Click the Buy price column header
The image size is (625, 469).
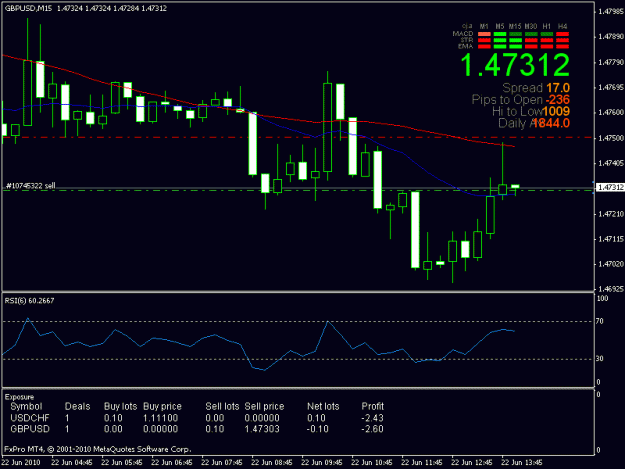coord(162,406)
